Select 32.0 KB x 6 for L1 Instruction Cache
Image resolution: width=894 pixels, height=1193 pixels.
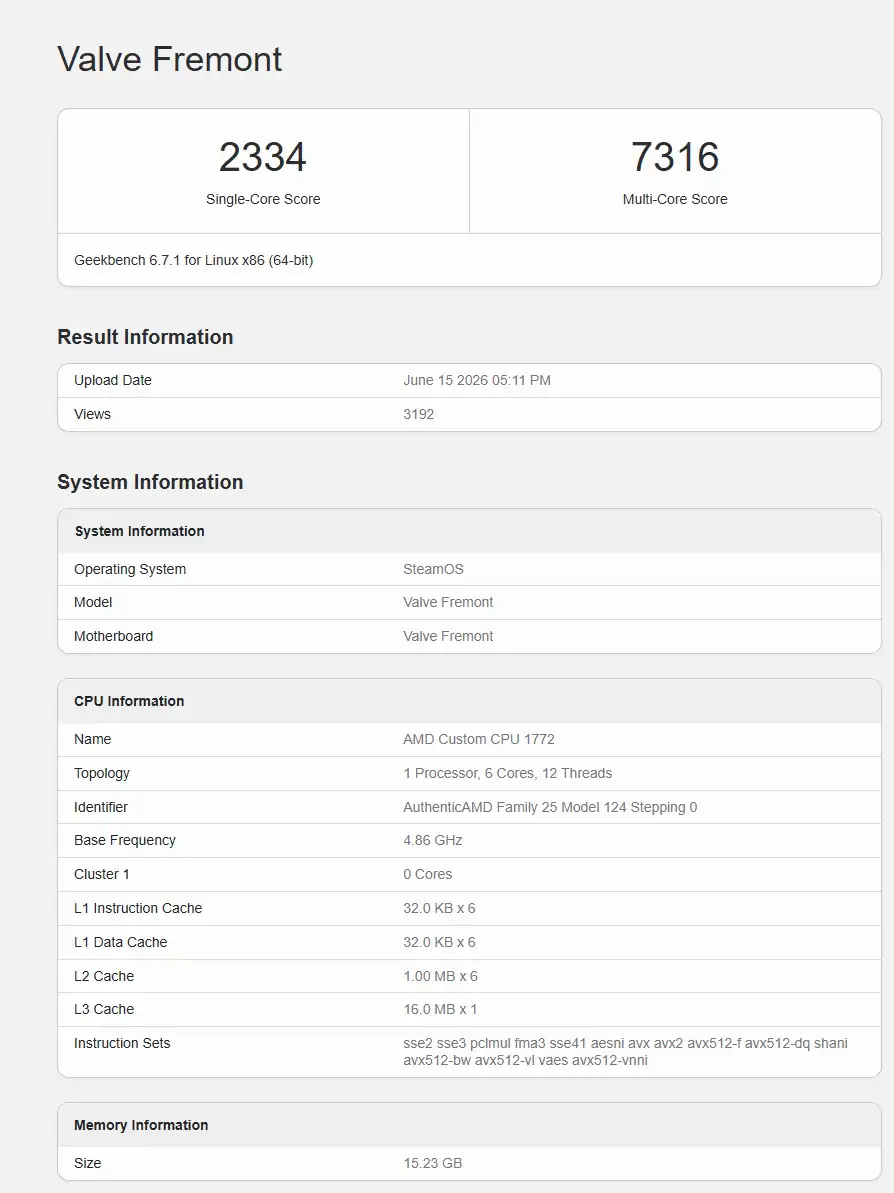coord(439,908)
